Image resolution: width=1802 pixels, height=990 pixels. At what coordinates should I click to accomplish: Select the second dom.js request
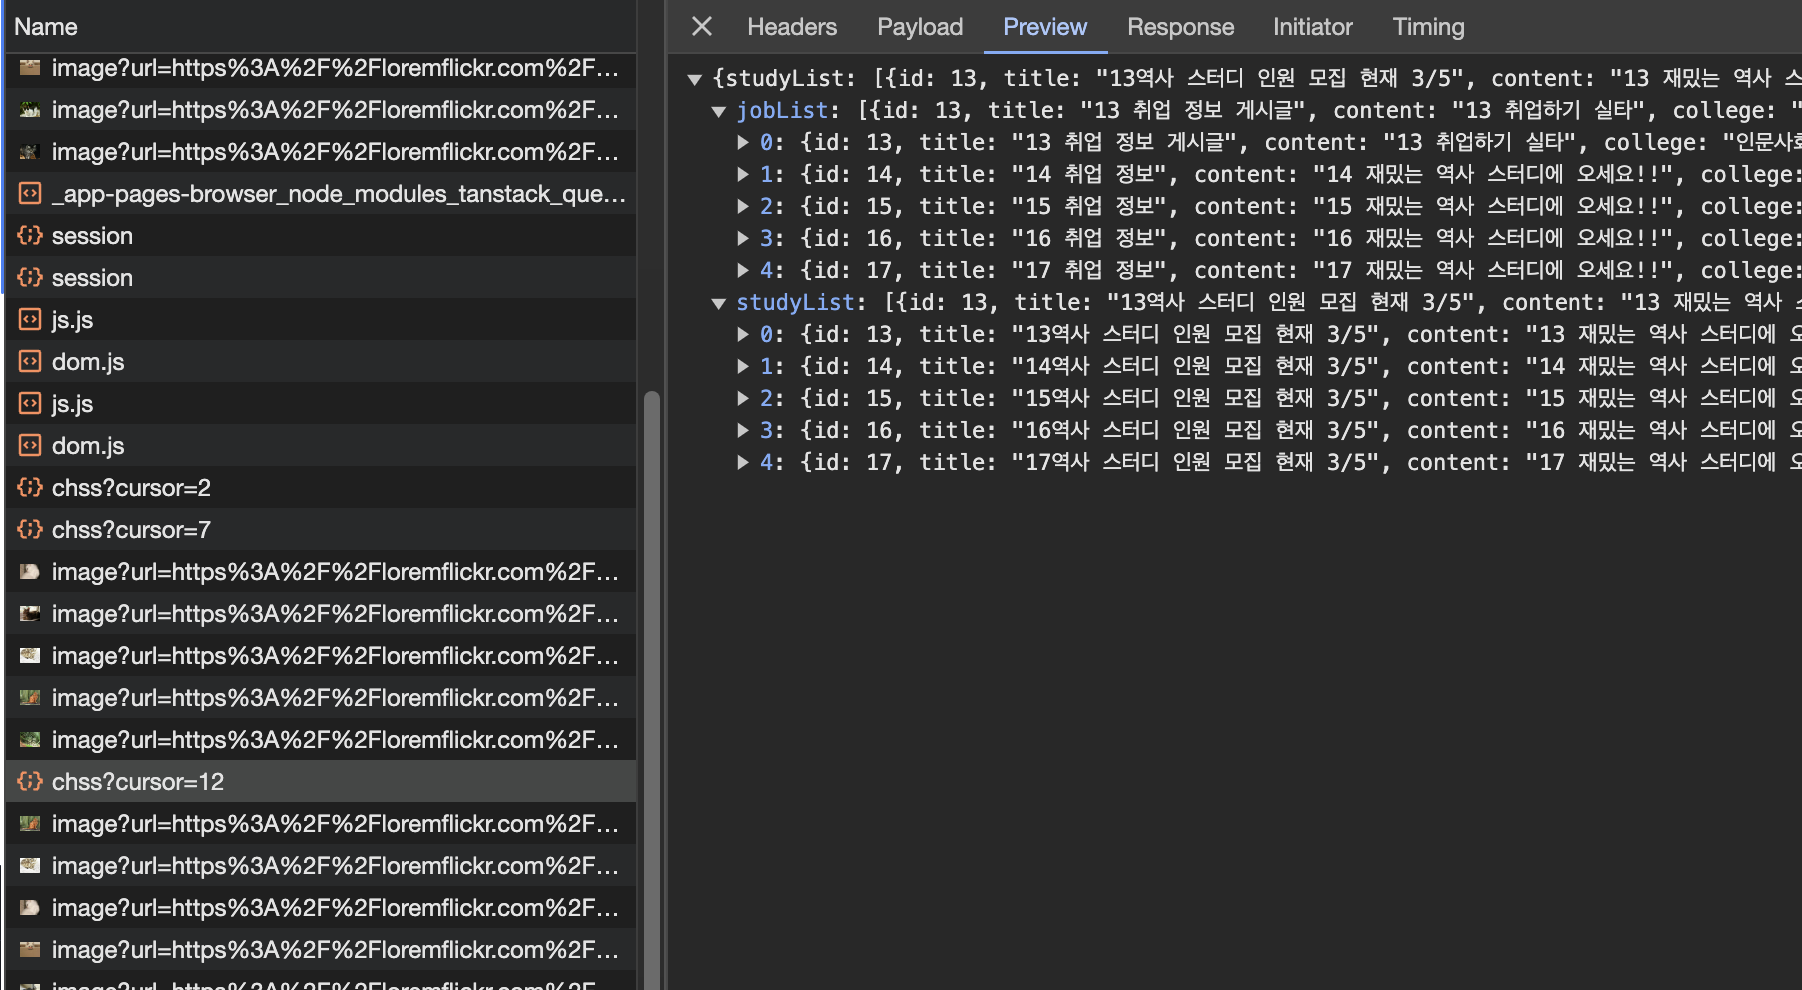(x=321, y=446)
